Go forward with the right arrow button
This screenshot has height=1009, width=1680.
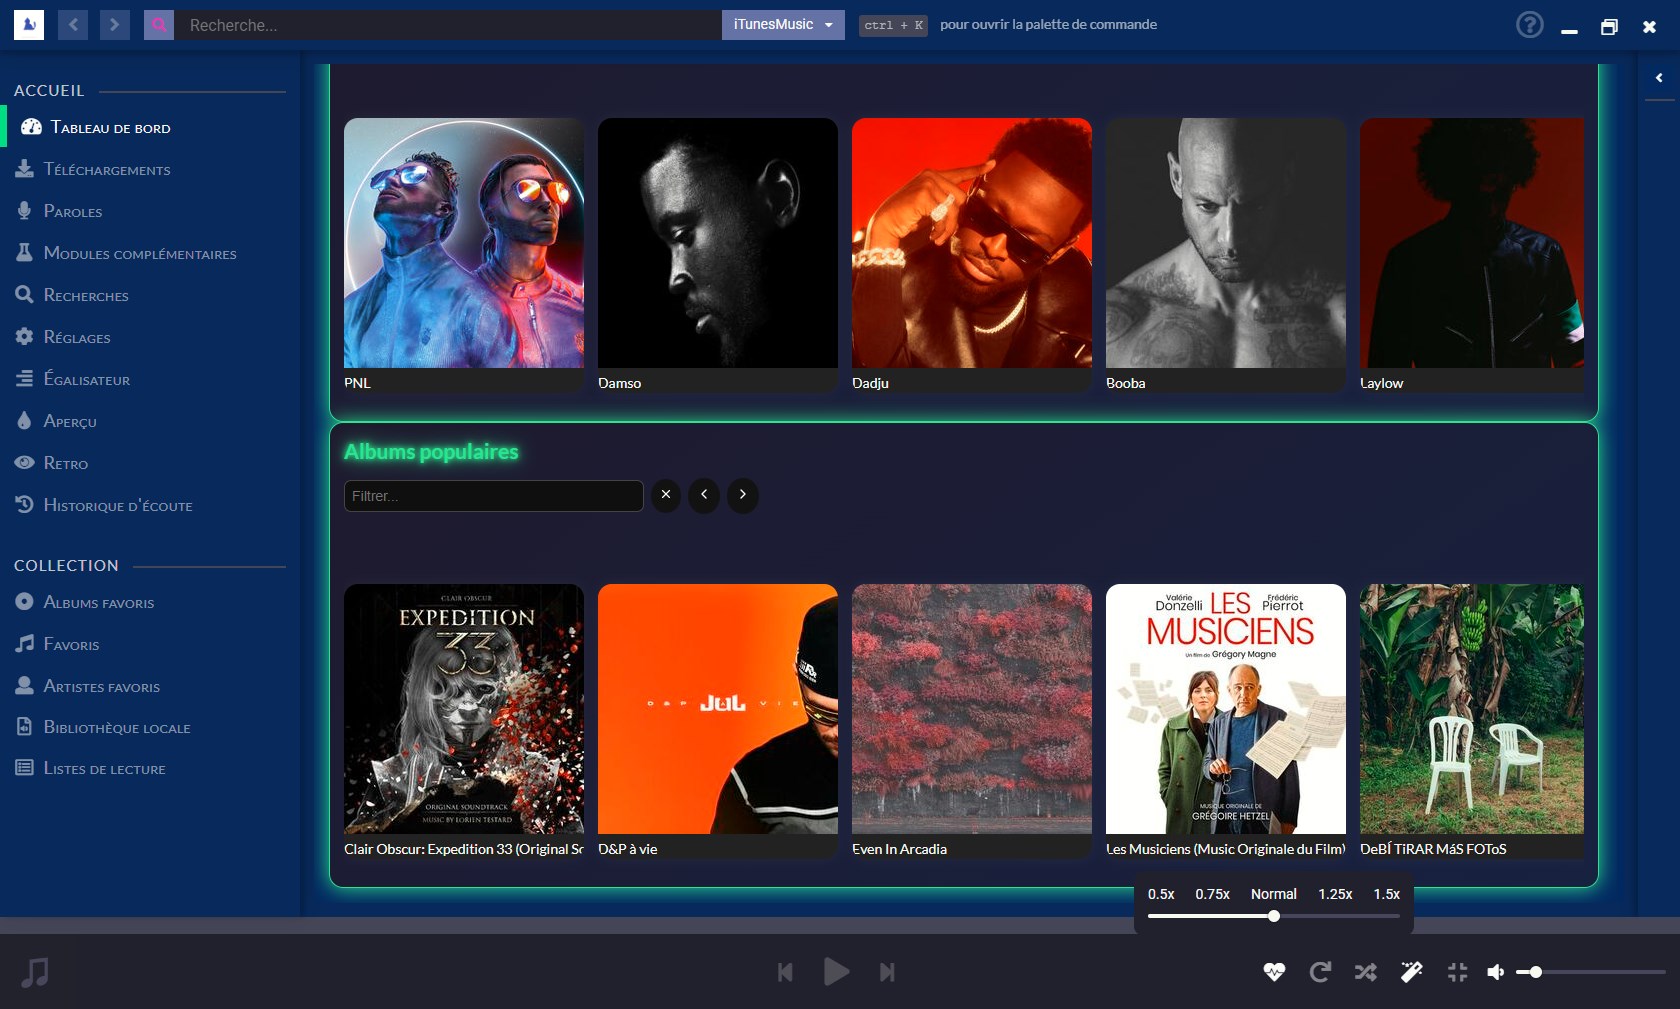click(115, 25)
